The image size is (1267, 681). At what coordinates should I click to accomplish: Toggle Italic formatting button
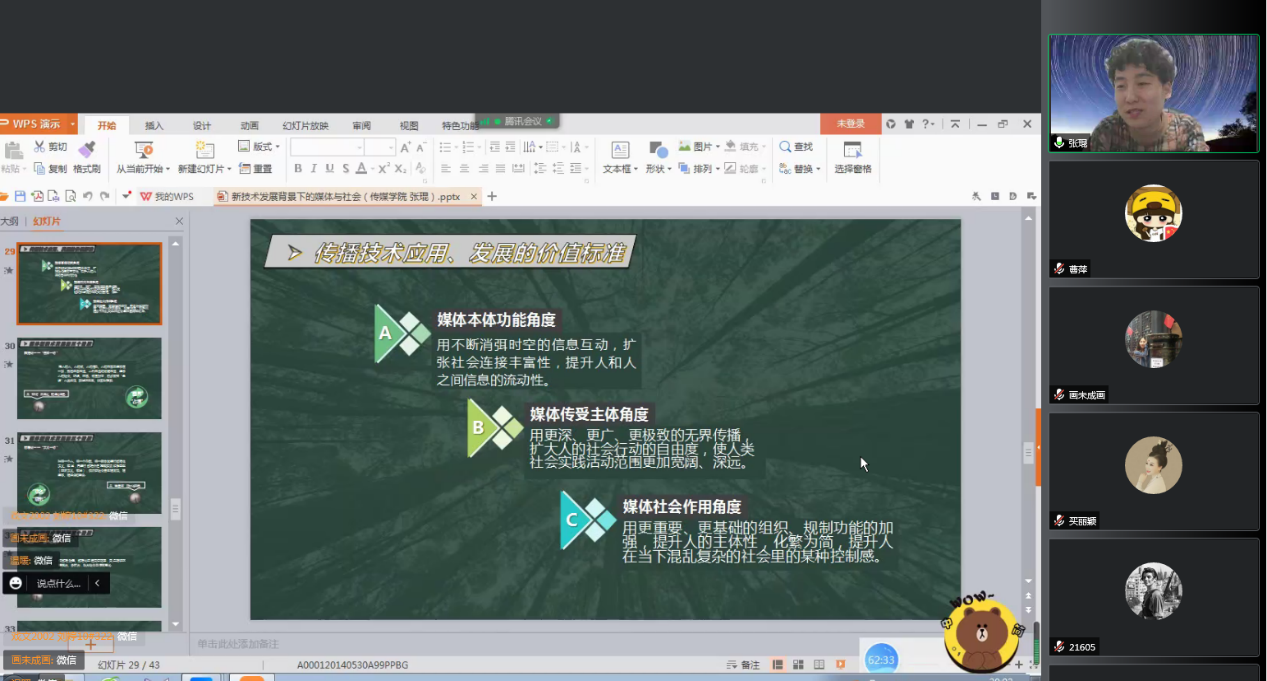pos(313,169)
